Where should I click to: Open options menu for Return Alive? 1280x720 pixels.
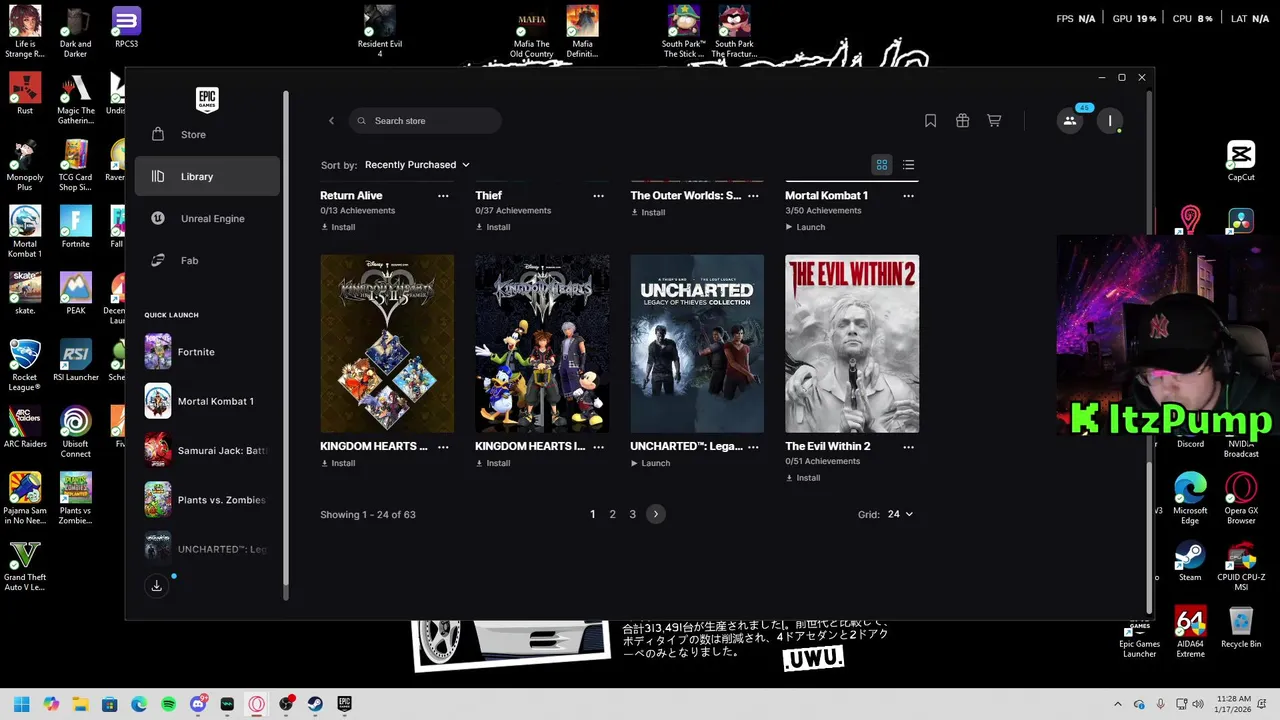tap(443, 196)
